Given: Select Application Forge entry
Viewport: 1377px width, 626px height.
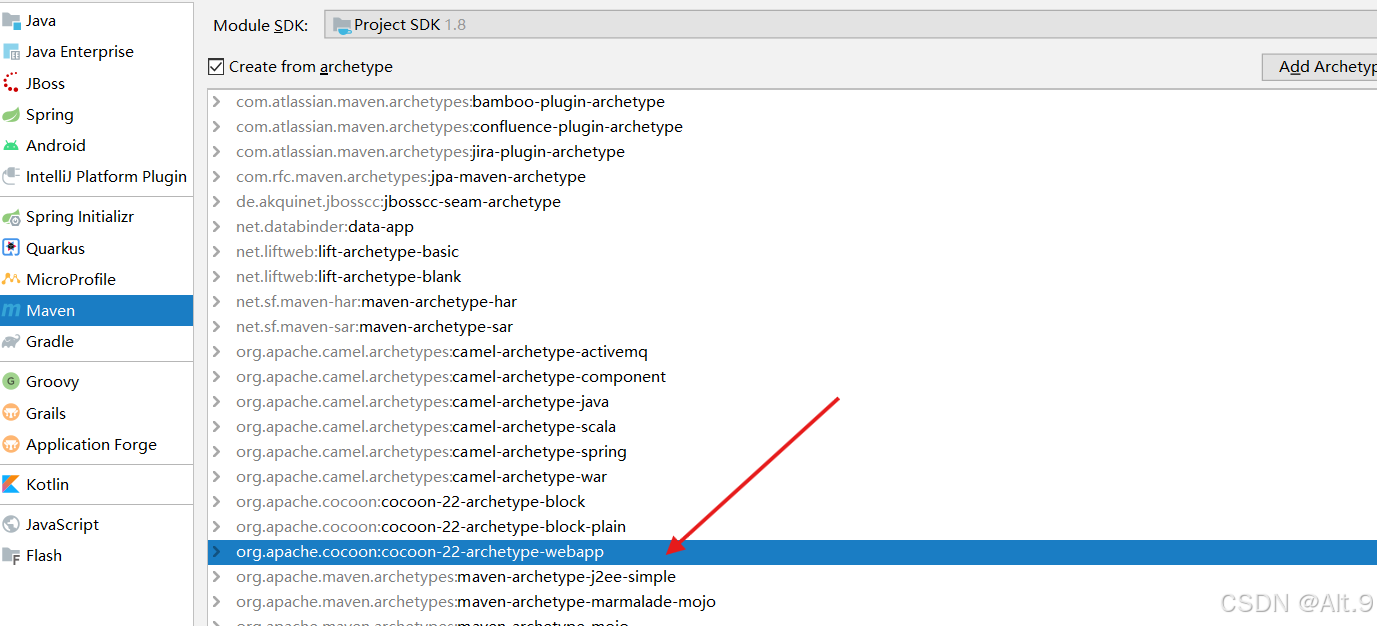Looking at the screenshot, I should (96, 445).
